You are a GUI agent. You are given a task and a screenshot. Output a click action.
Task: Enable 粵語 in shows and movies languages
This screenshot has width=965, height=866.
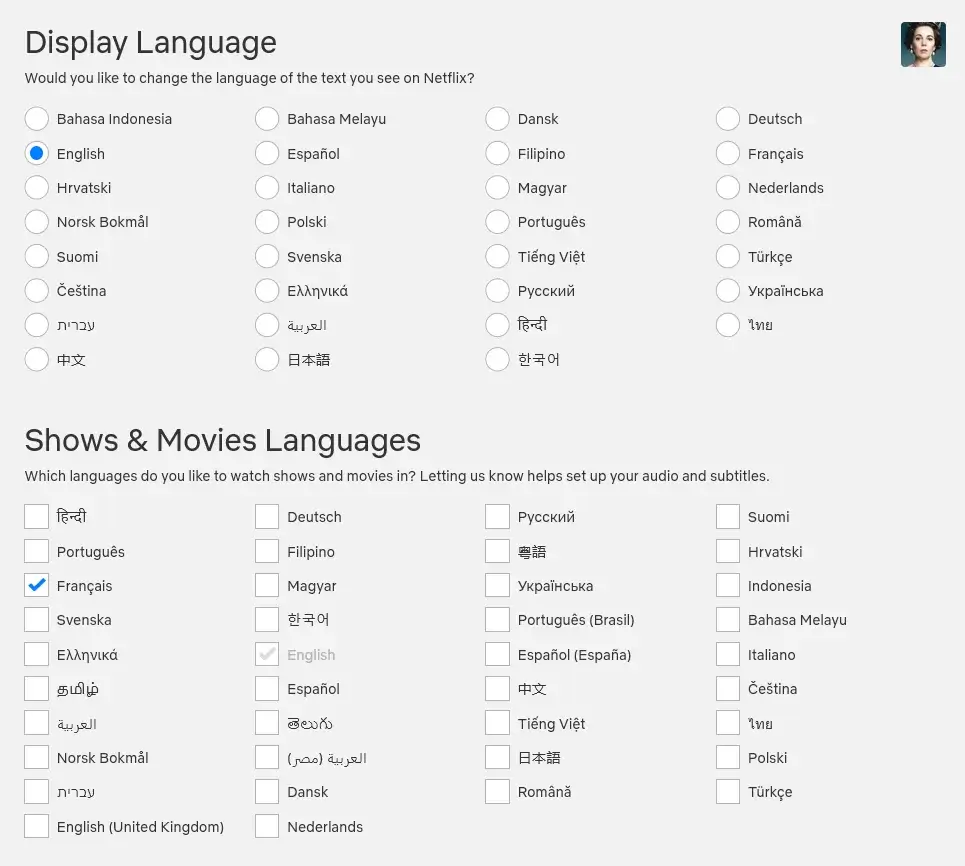click(x=497, y=551)
